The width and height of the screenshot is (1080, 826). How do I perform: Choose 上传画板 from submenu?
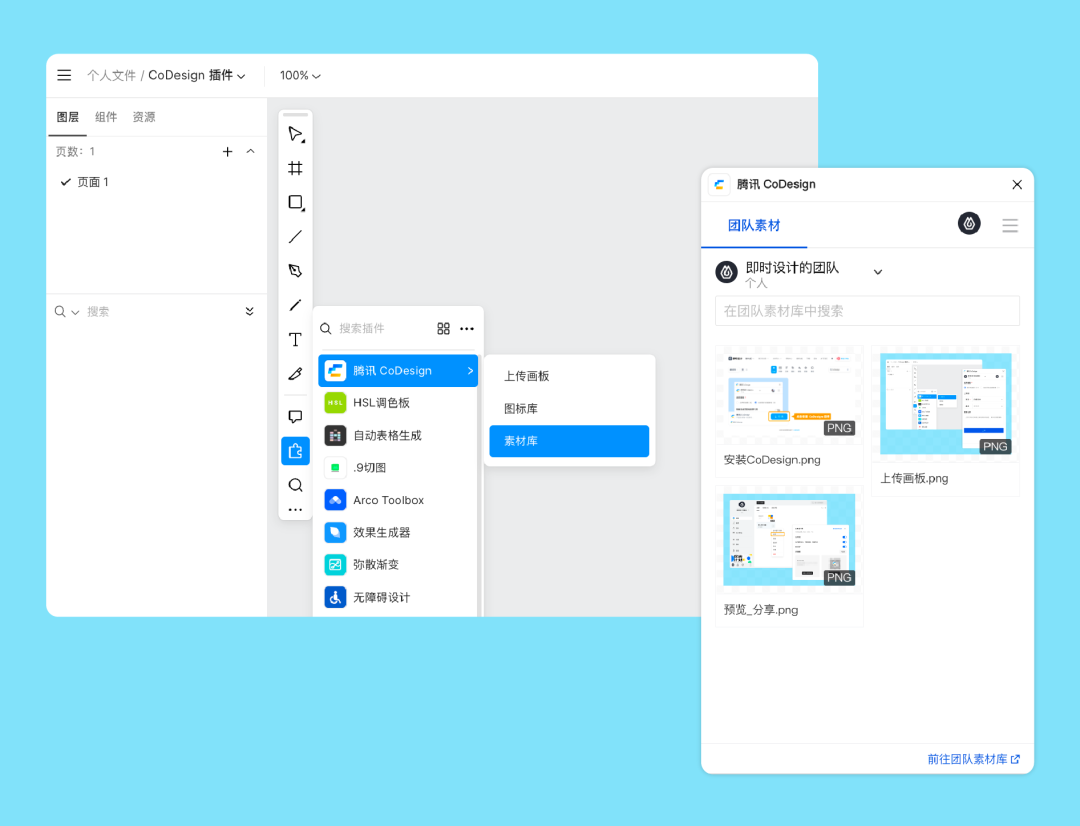click(x=569, y=376)
